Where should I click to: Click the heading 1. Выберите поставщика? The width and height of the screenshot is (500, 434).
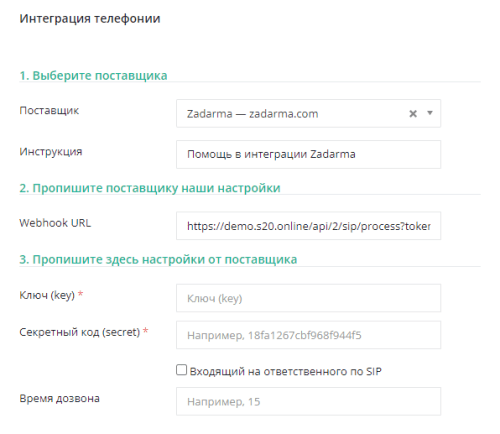click(93, 75)
